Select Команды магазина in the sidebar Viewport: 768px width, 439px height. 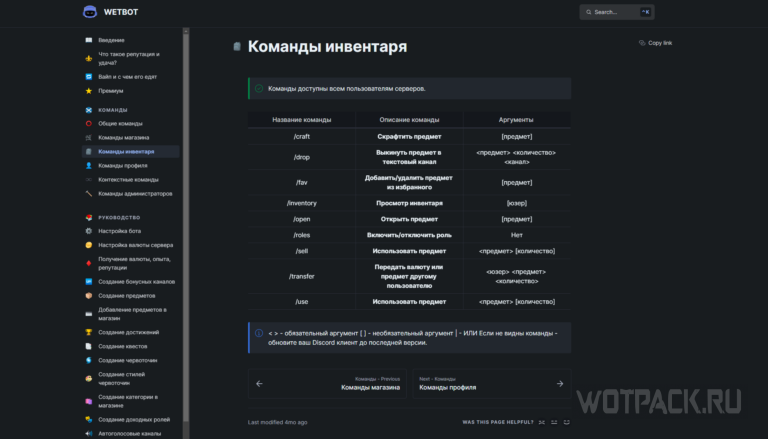coord(123,137)
